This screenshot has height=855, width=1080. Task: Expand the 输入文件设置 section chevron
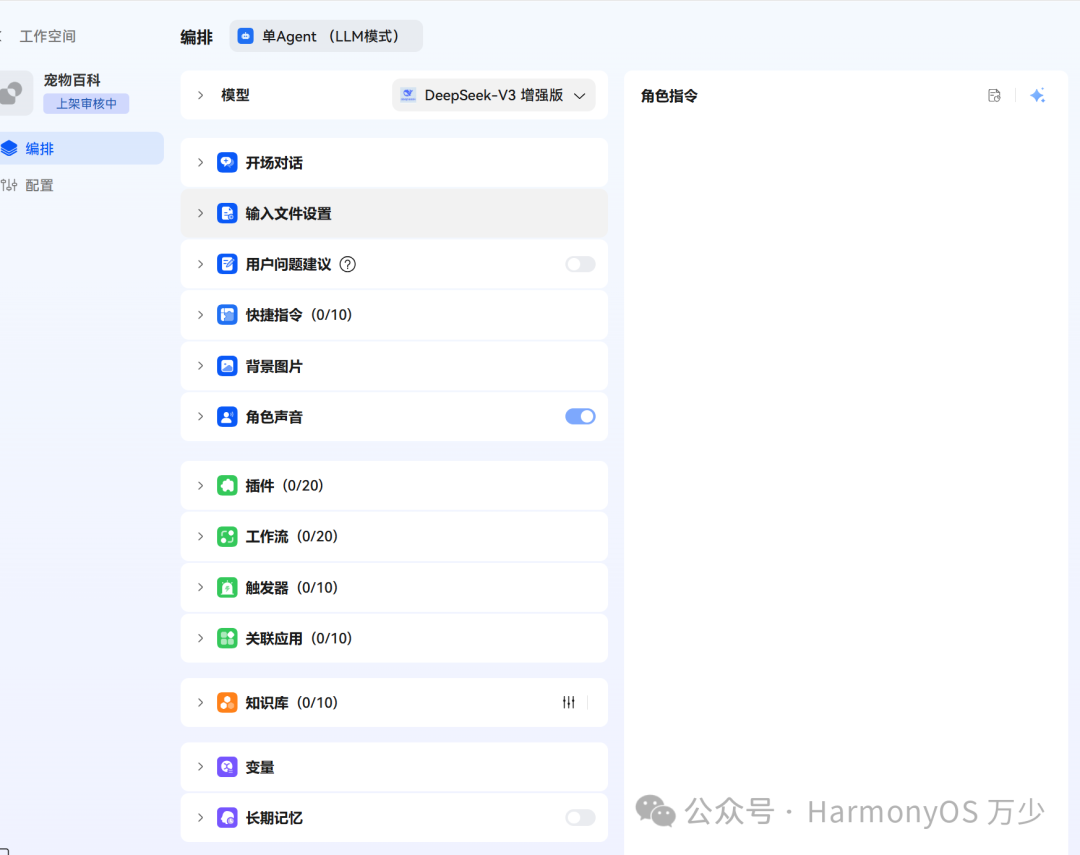[x=200, y=214]
